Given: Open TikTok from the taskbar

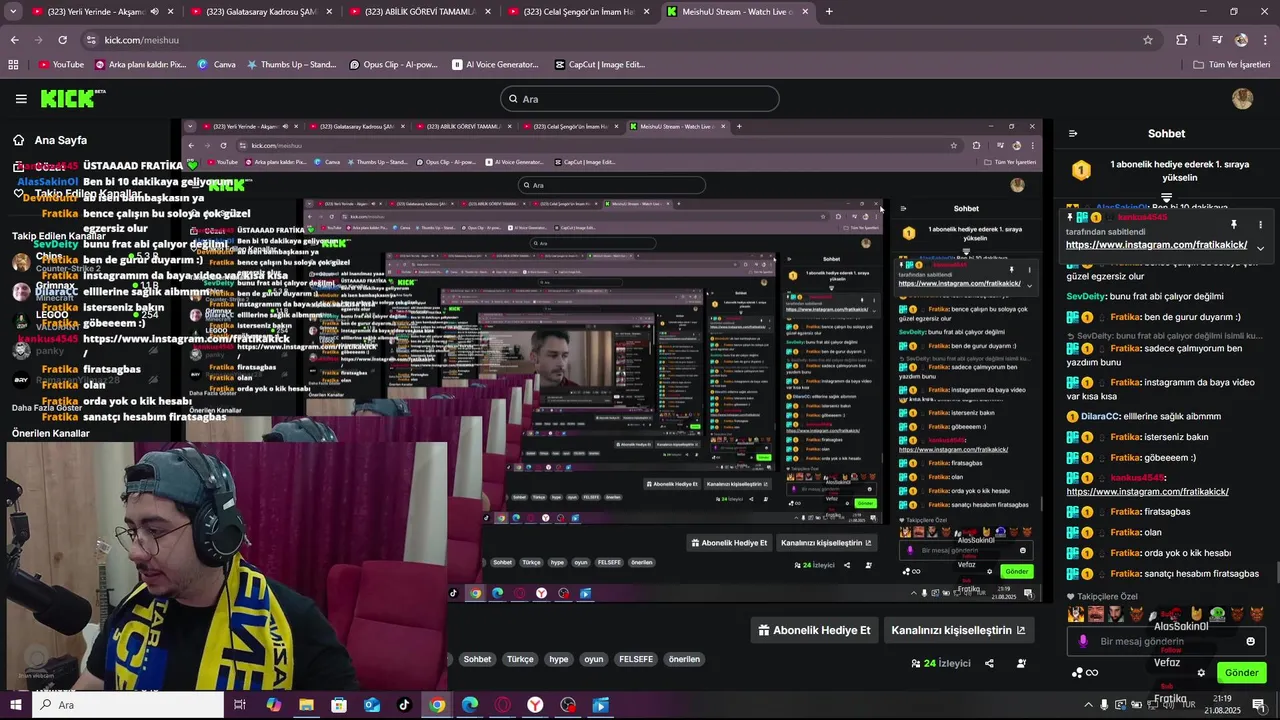Looking at the screenshot, I should 404,705.
